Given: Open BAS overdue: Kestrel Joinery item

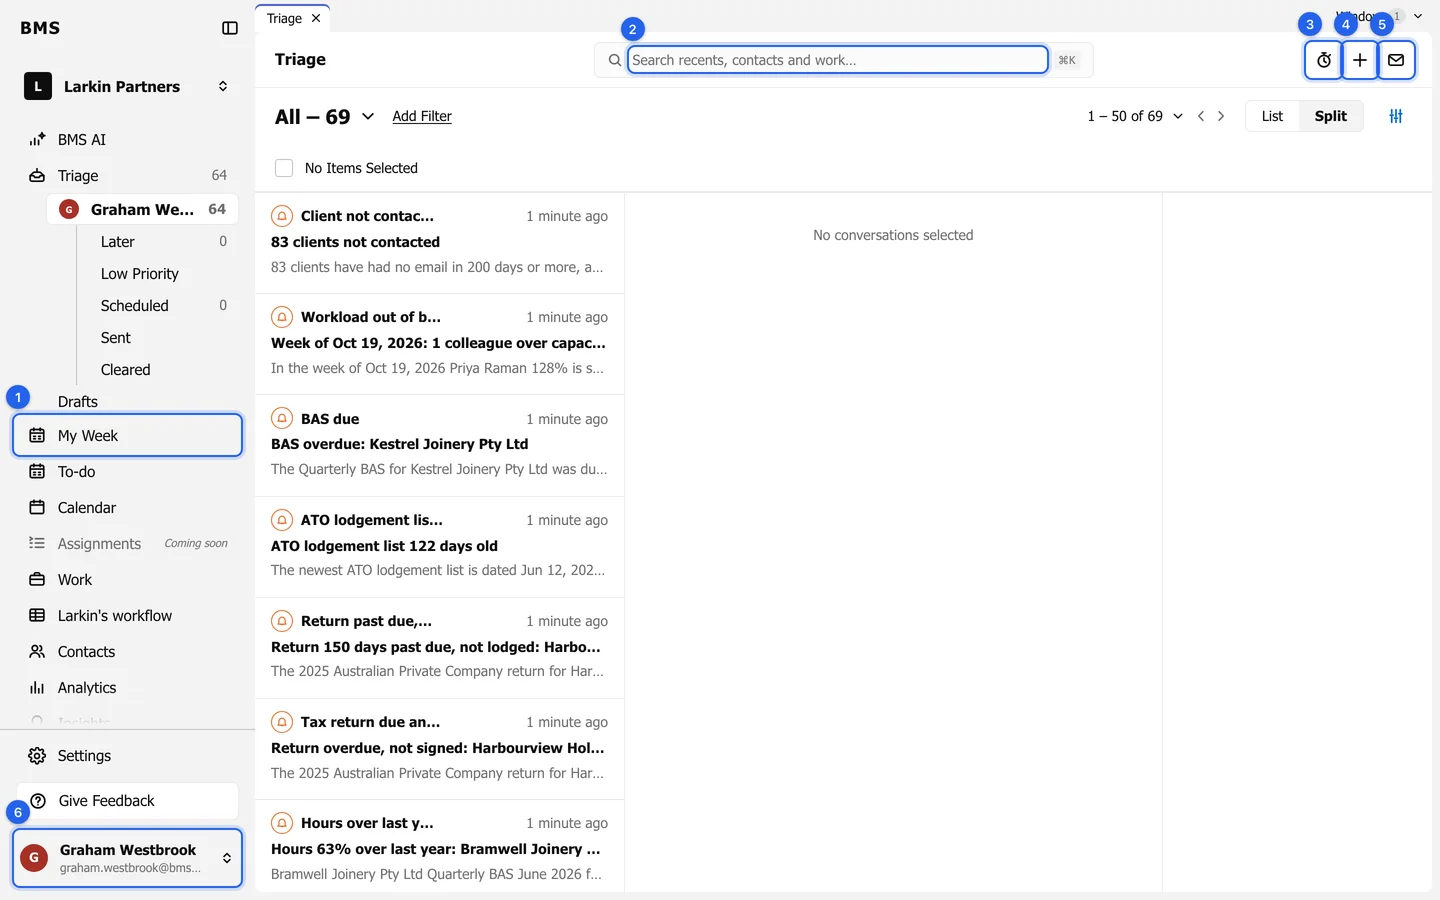Looking at the screenshot, I should [440, 445].
